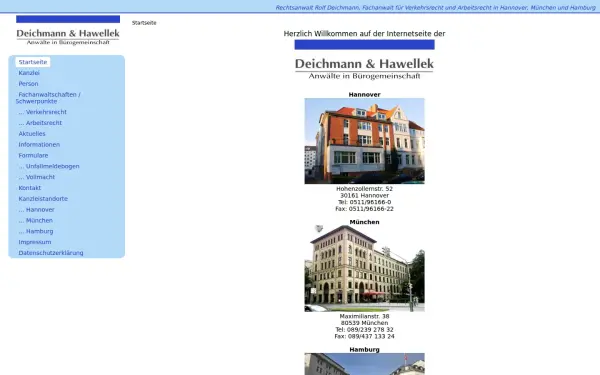Open Kanzleistandorte in sidebar

click(43, 199)
